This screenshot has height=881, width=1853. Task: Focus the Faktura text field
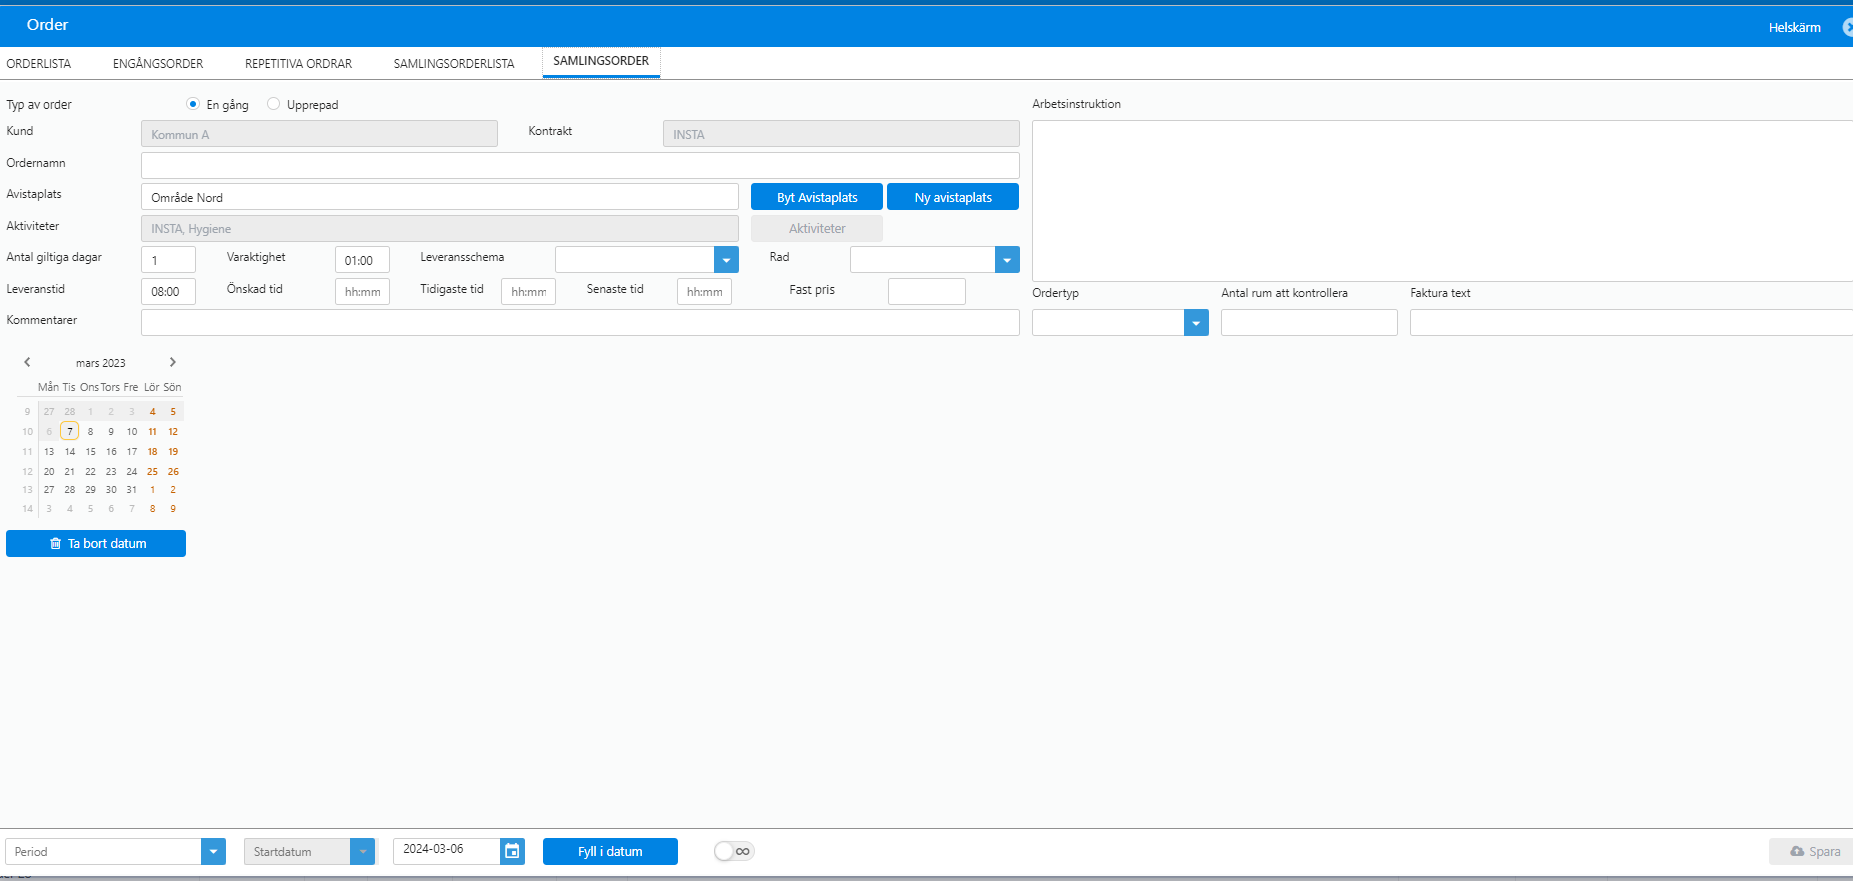point(1631,322)
